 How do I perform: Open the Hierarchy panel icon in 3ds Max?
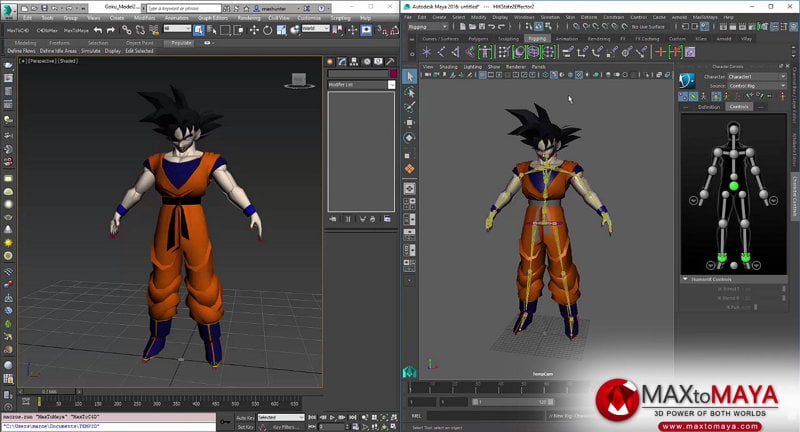354,62
